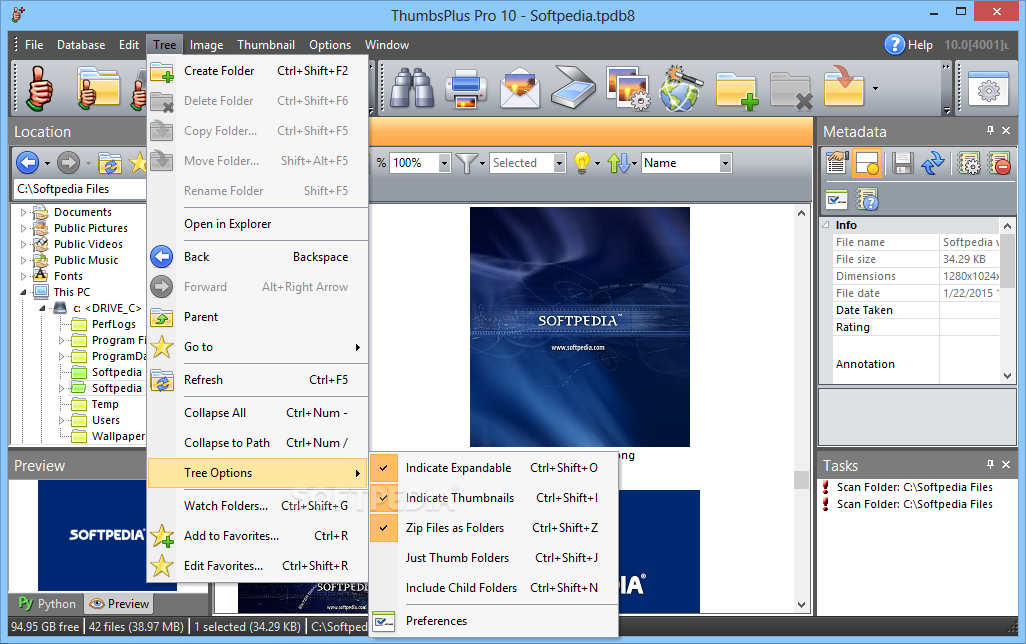Viewport: 1026px width, 644px height.
Task: Click the filter funnel icon
Action: coord(466,163)
